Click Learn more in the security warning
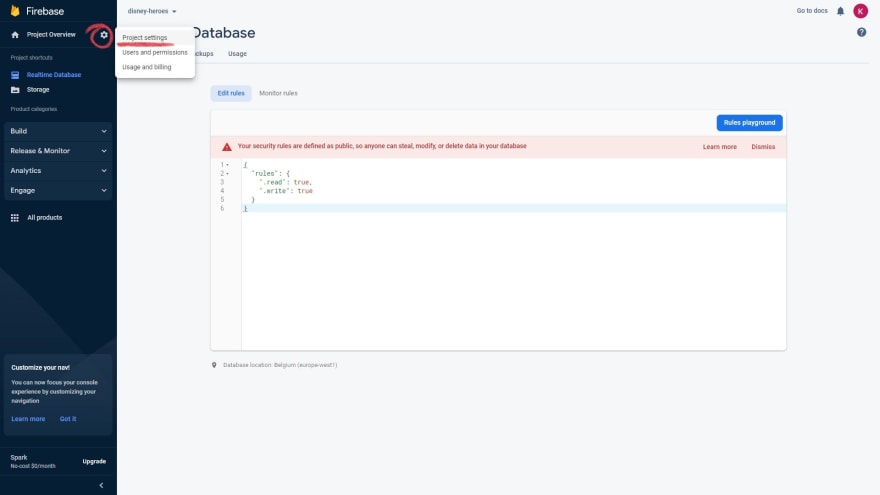Viewport: 880px width, 495px height. [719, 147]
